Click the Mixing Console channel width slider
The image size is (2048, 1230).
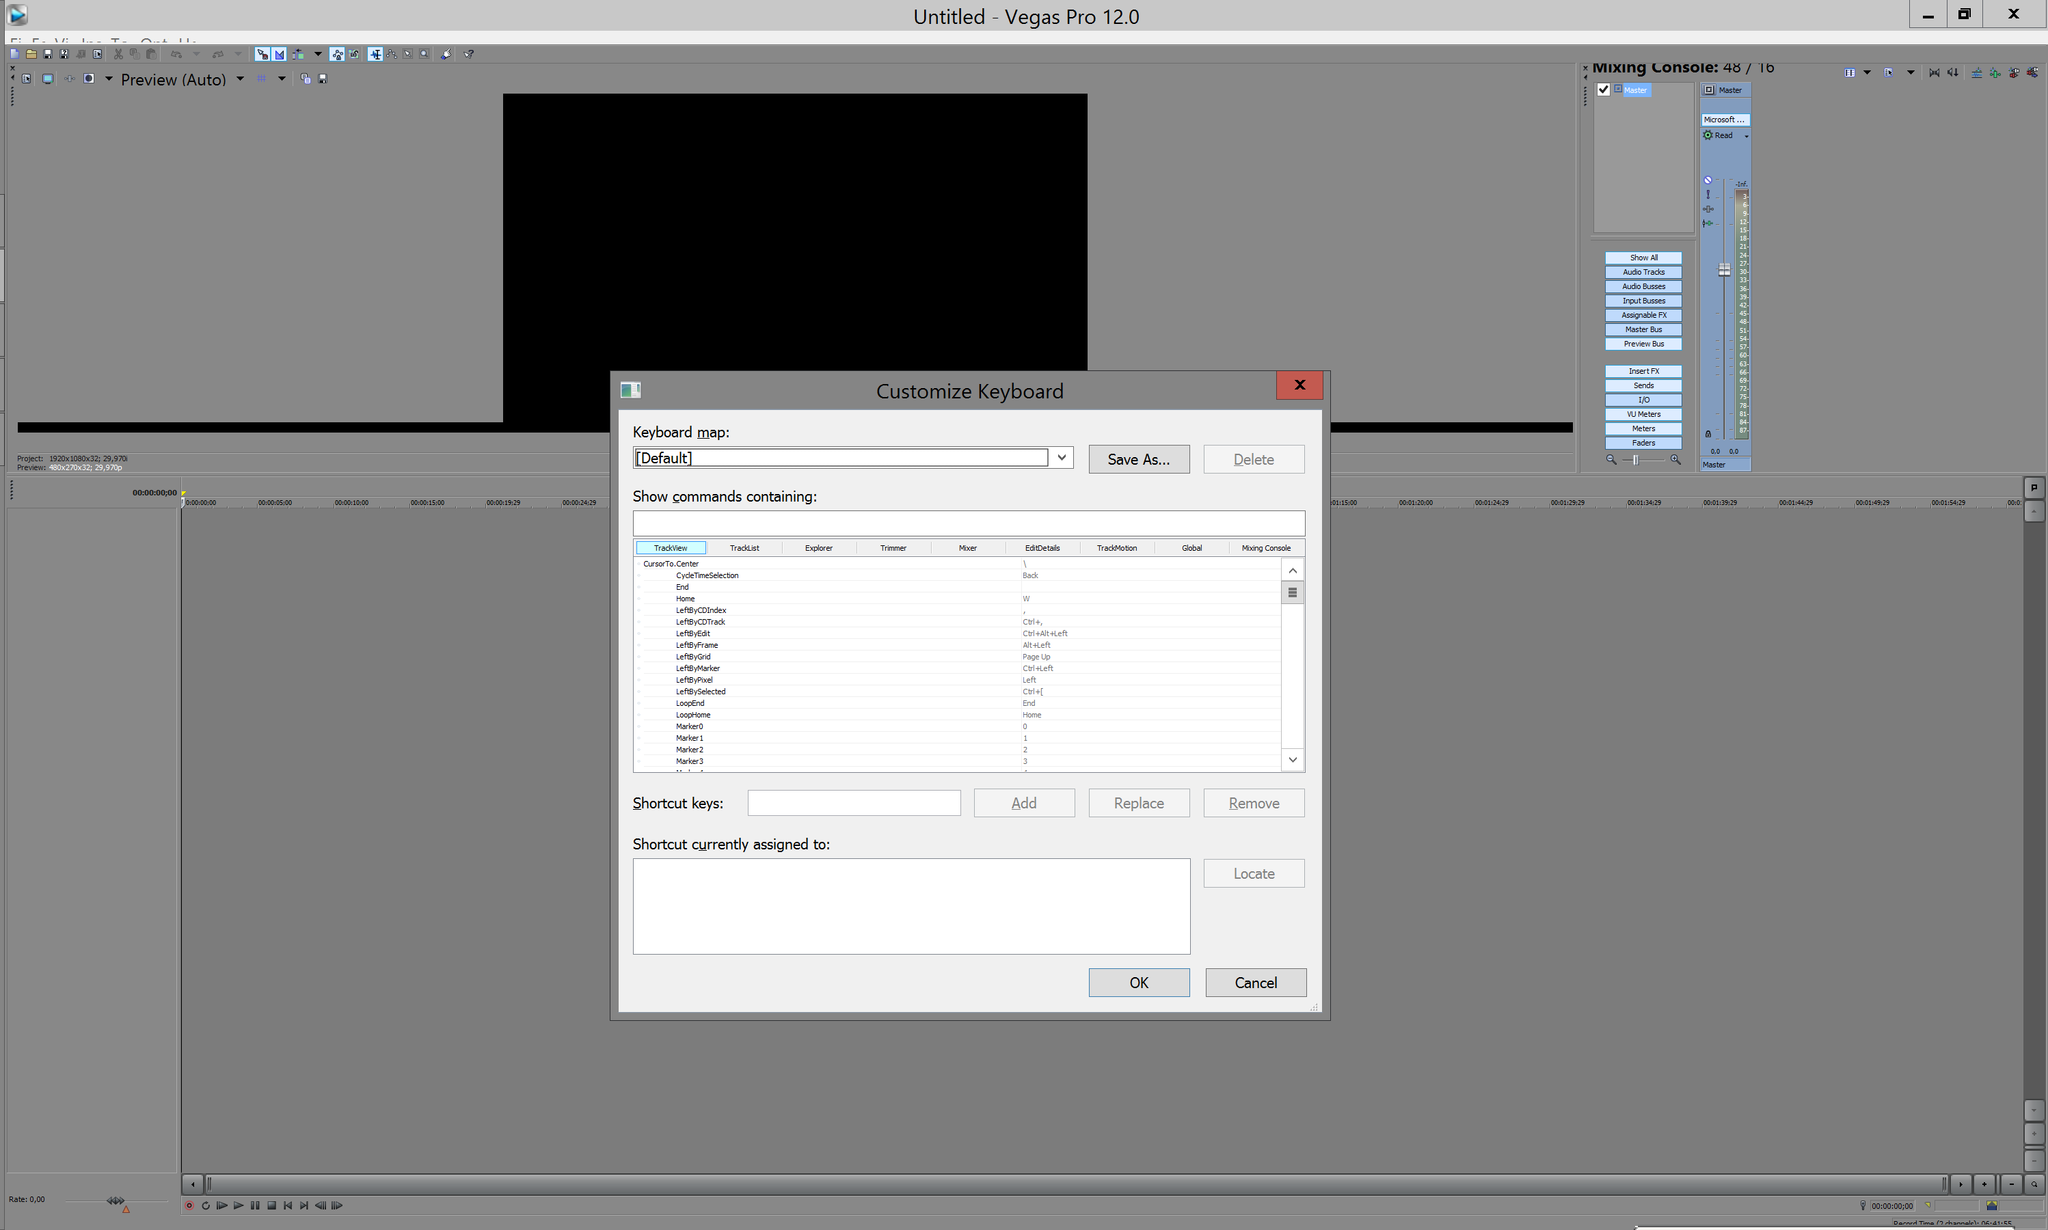point(1635,460)
